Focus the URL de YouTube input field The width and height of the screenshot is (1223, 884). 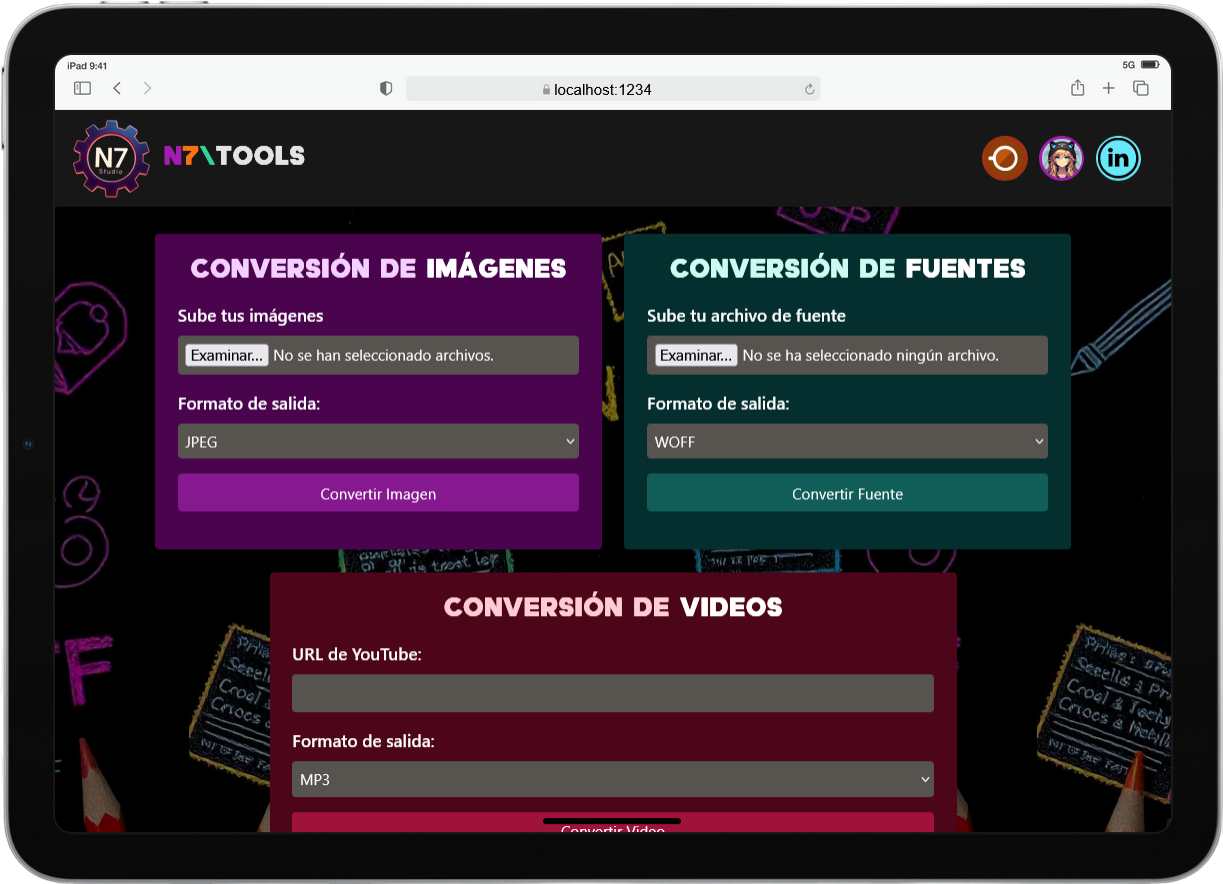612,693
